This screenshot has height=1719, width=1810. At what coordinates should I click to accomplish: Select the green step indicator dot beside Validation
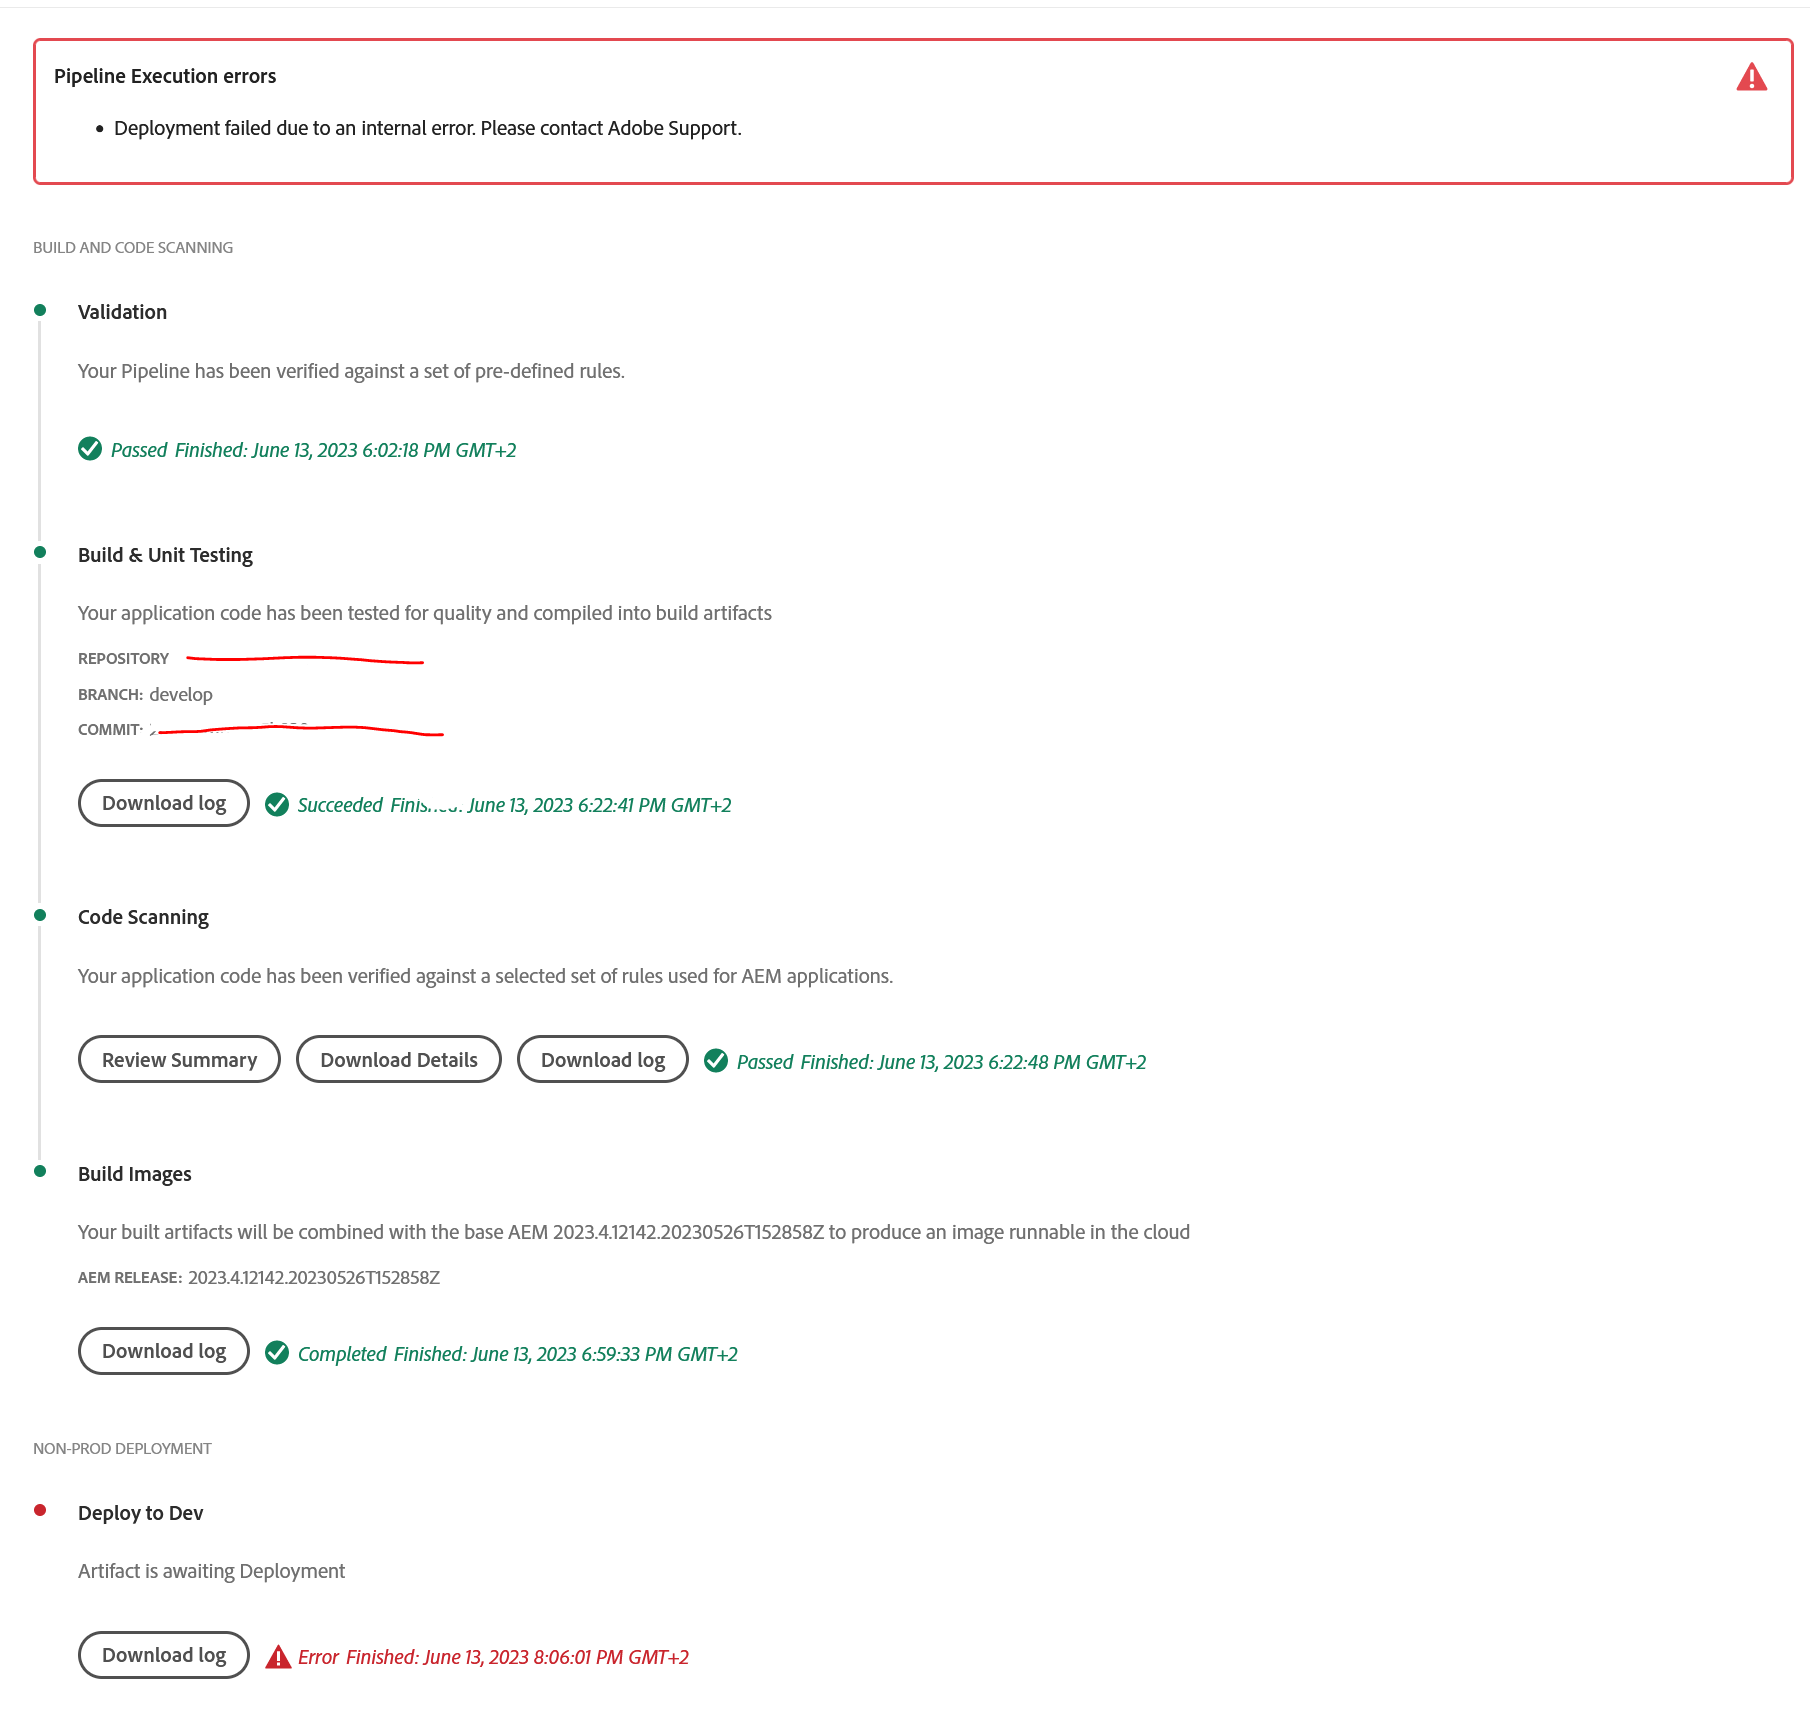[x=40, y=308]
